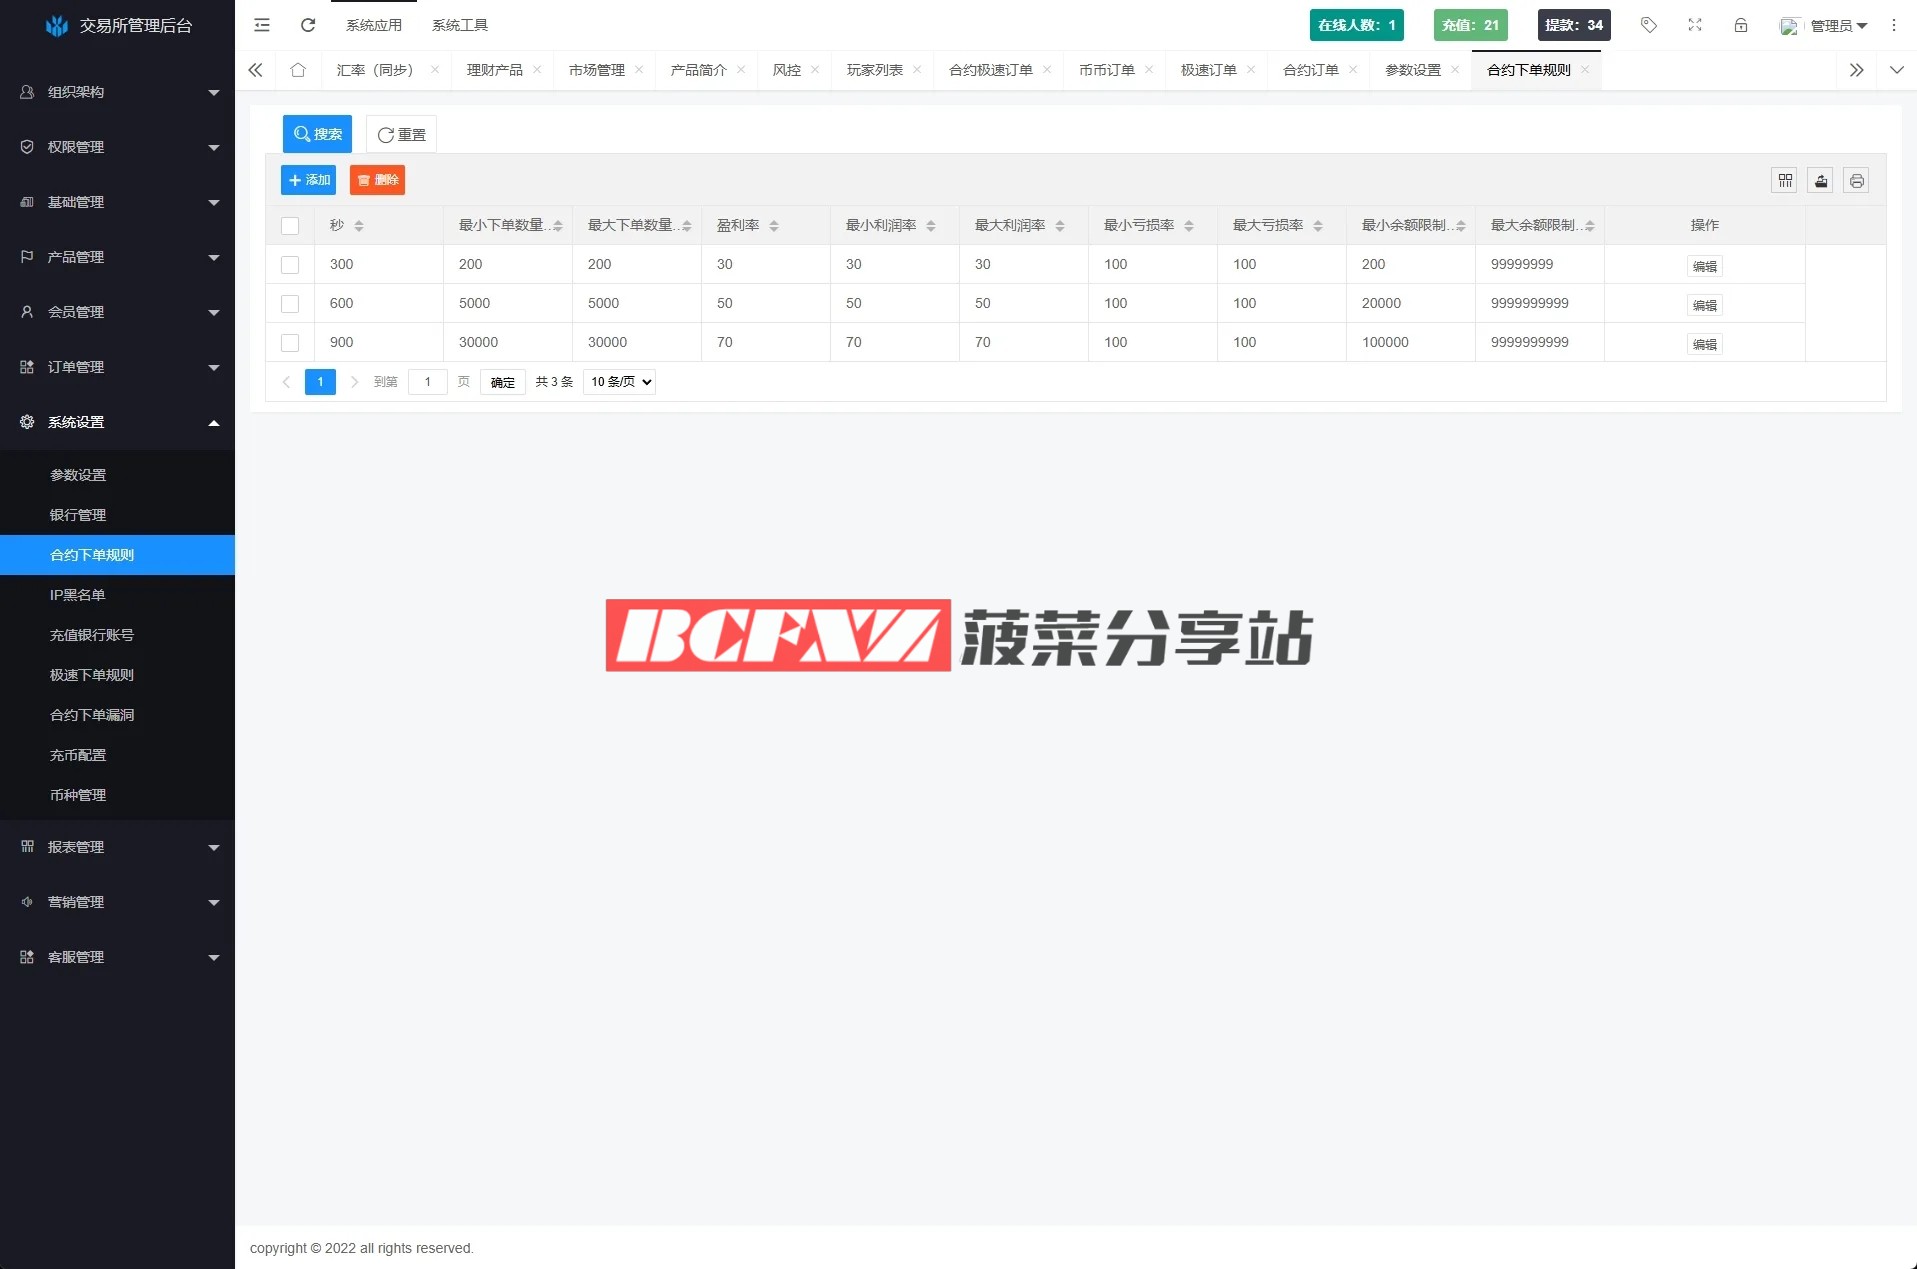The image size is (1917, 1269).
Task: Switch to the 参数设置 tab
Action: 1412,70
